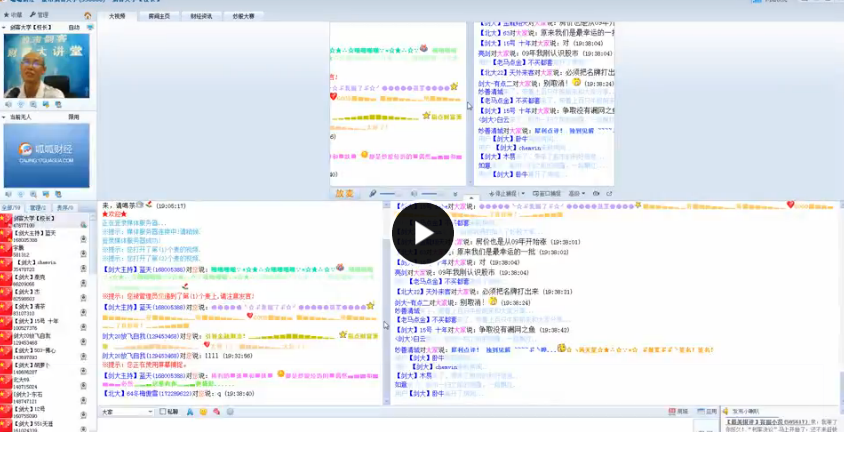This screenshot has width=844, height=455.
Task: Select user 【剑大】chenvin in the list
Action: coord(46,265)
